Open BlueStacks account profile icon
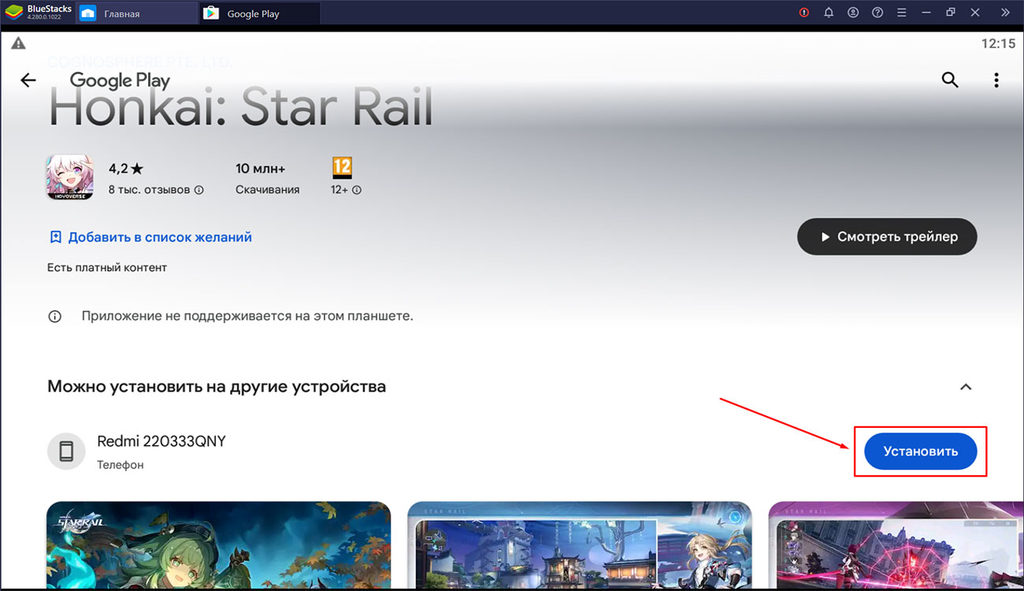Screen dimensions: 1024x591 (853, 12)
